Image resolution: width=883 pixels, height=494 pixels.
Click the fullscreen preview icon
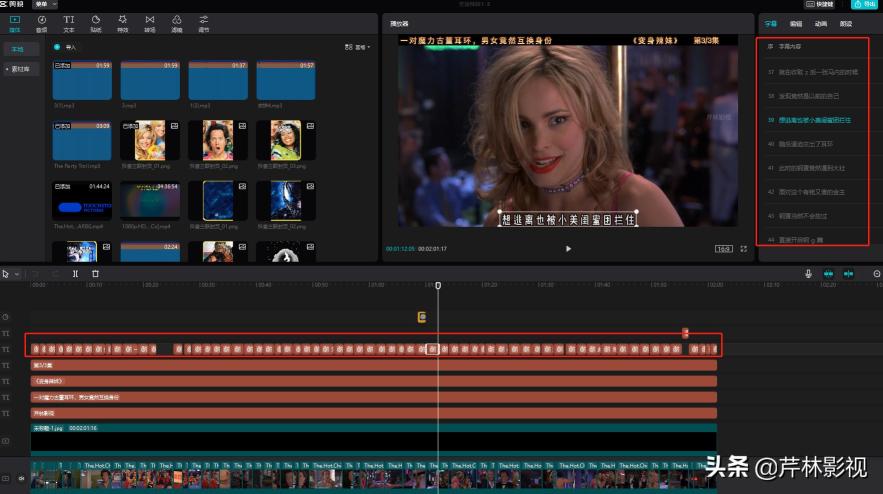point(744,248)
